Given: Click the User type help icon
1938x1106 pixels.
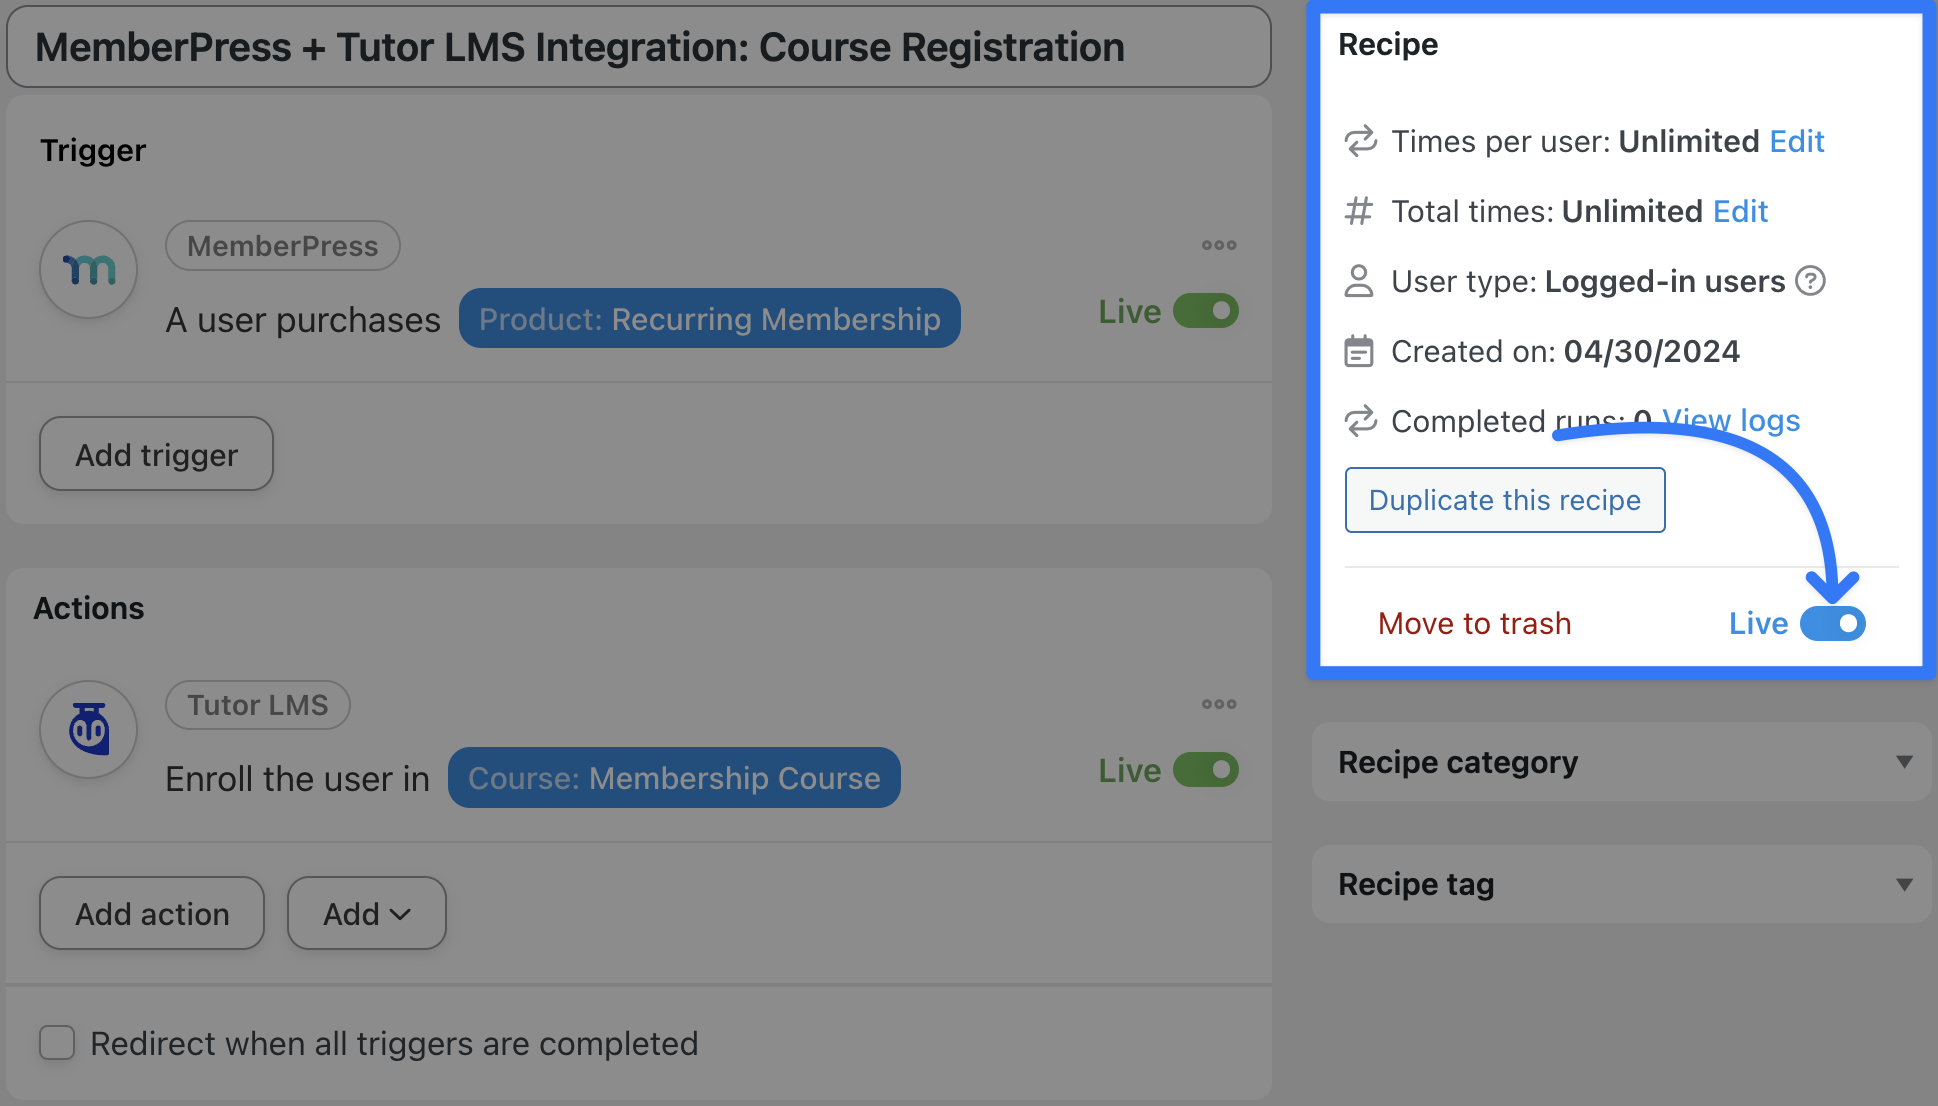Looking at the screenshot, I should pyautogui.click(x=1810, y=281).
